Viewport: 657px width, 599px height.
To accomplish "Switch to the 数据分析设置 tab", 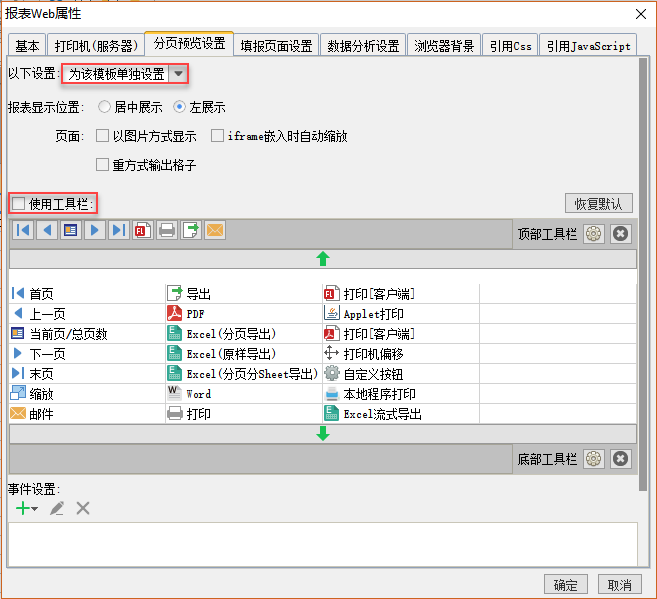I will click(363, 45).
